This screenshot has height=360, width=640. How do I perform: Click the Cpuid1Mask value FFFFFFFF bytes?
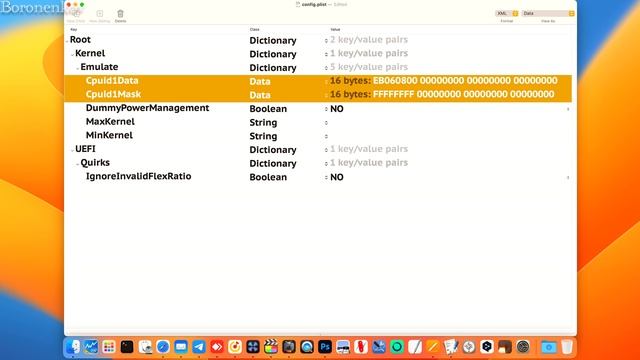463,94
